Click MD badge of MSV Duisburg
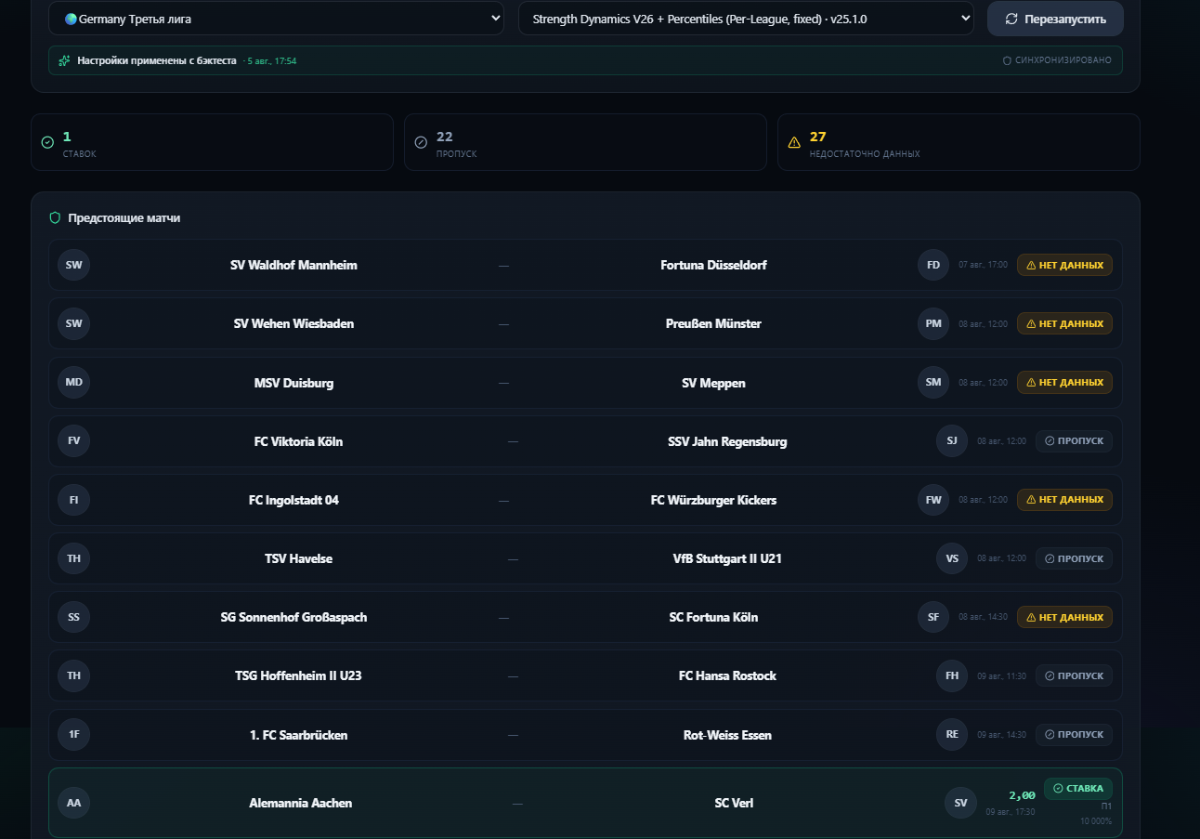1200x839 pixels. click(74, 382)
